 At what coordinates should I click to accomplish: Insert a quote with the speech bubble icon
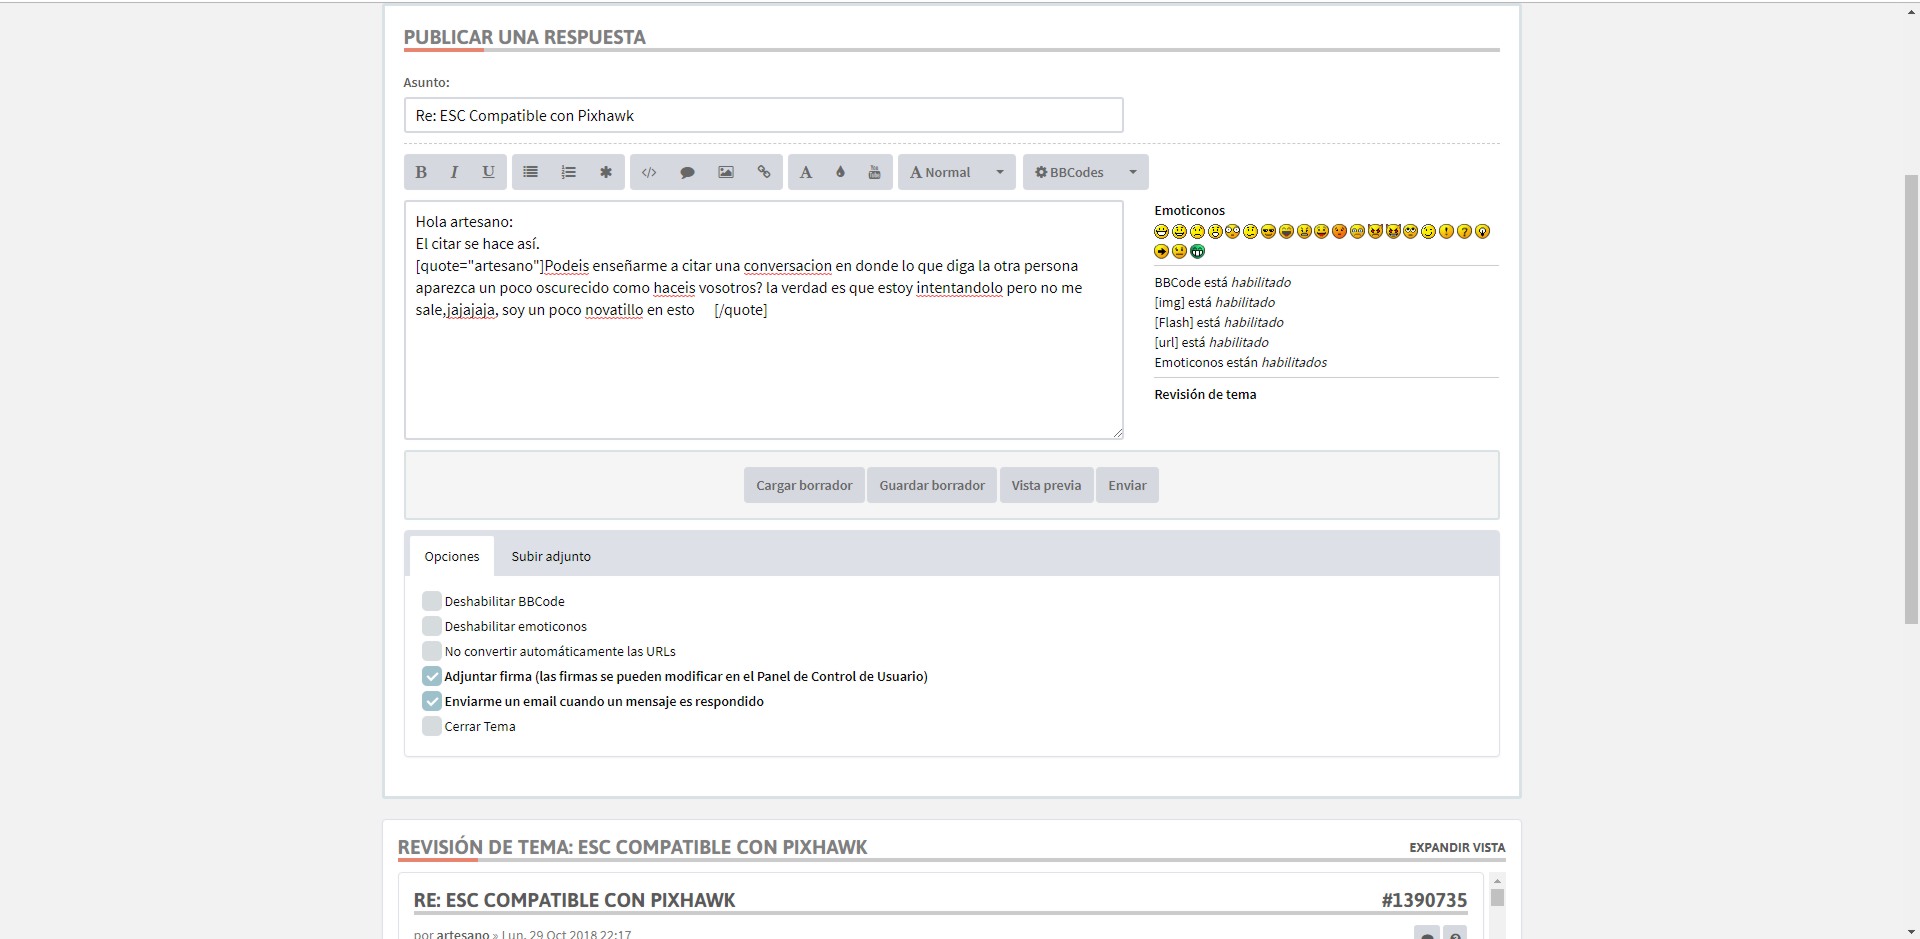coord(687,172)
